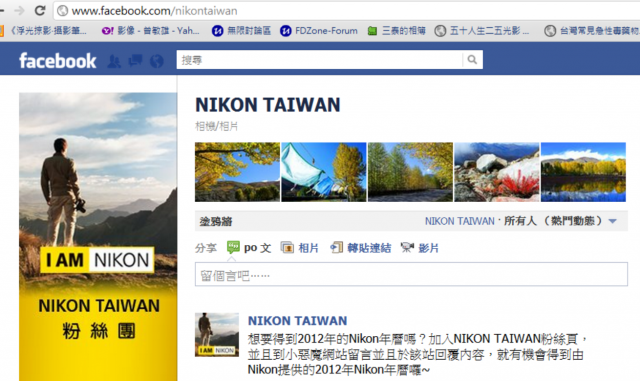The image size is (640, 381).
Task: Click the 影片 video camera icon
Action: tap(407, 247)
